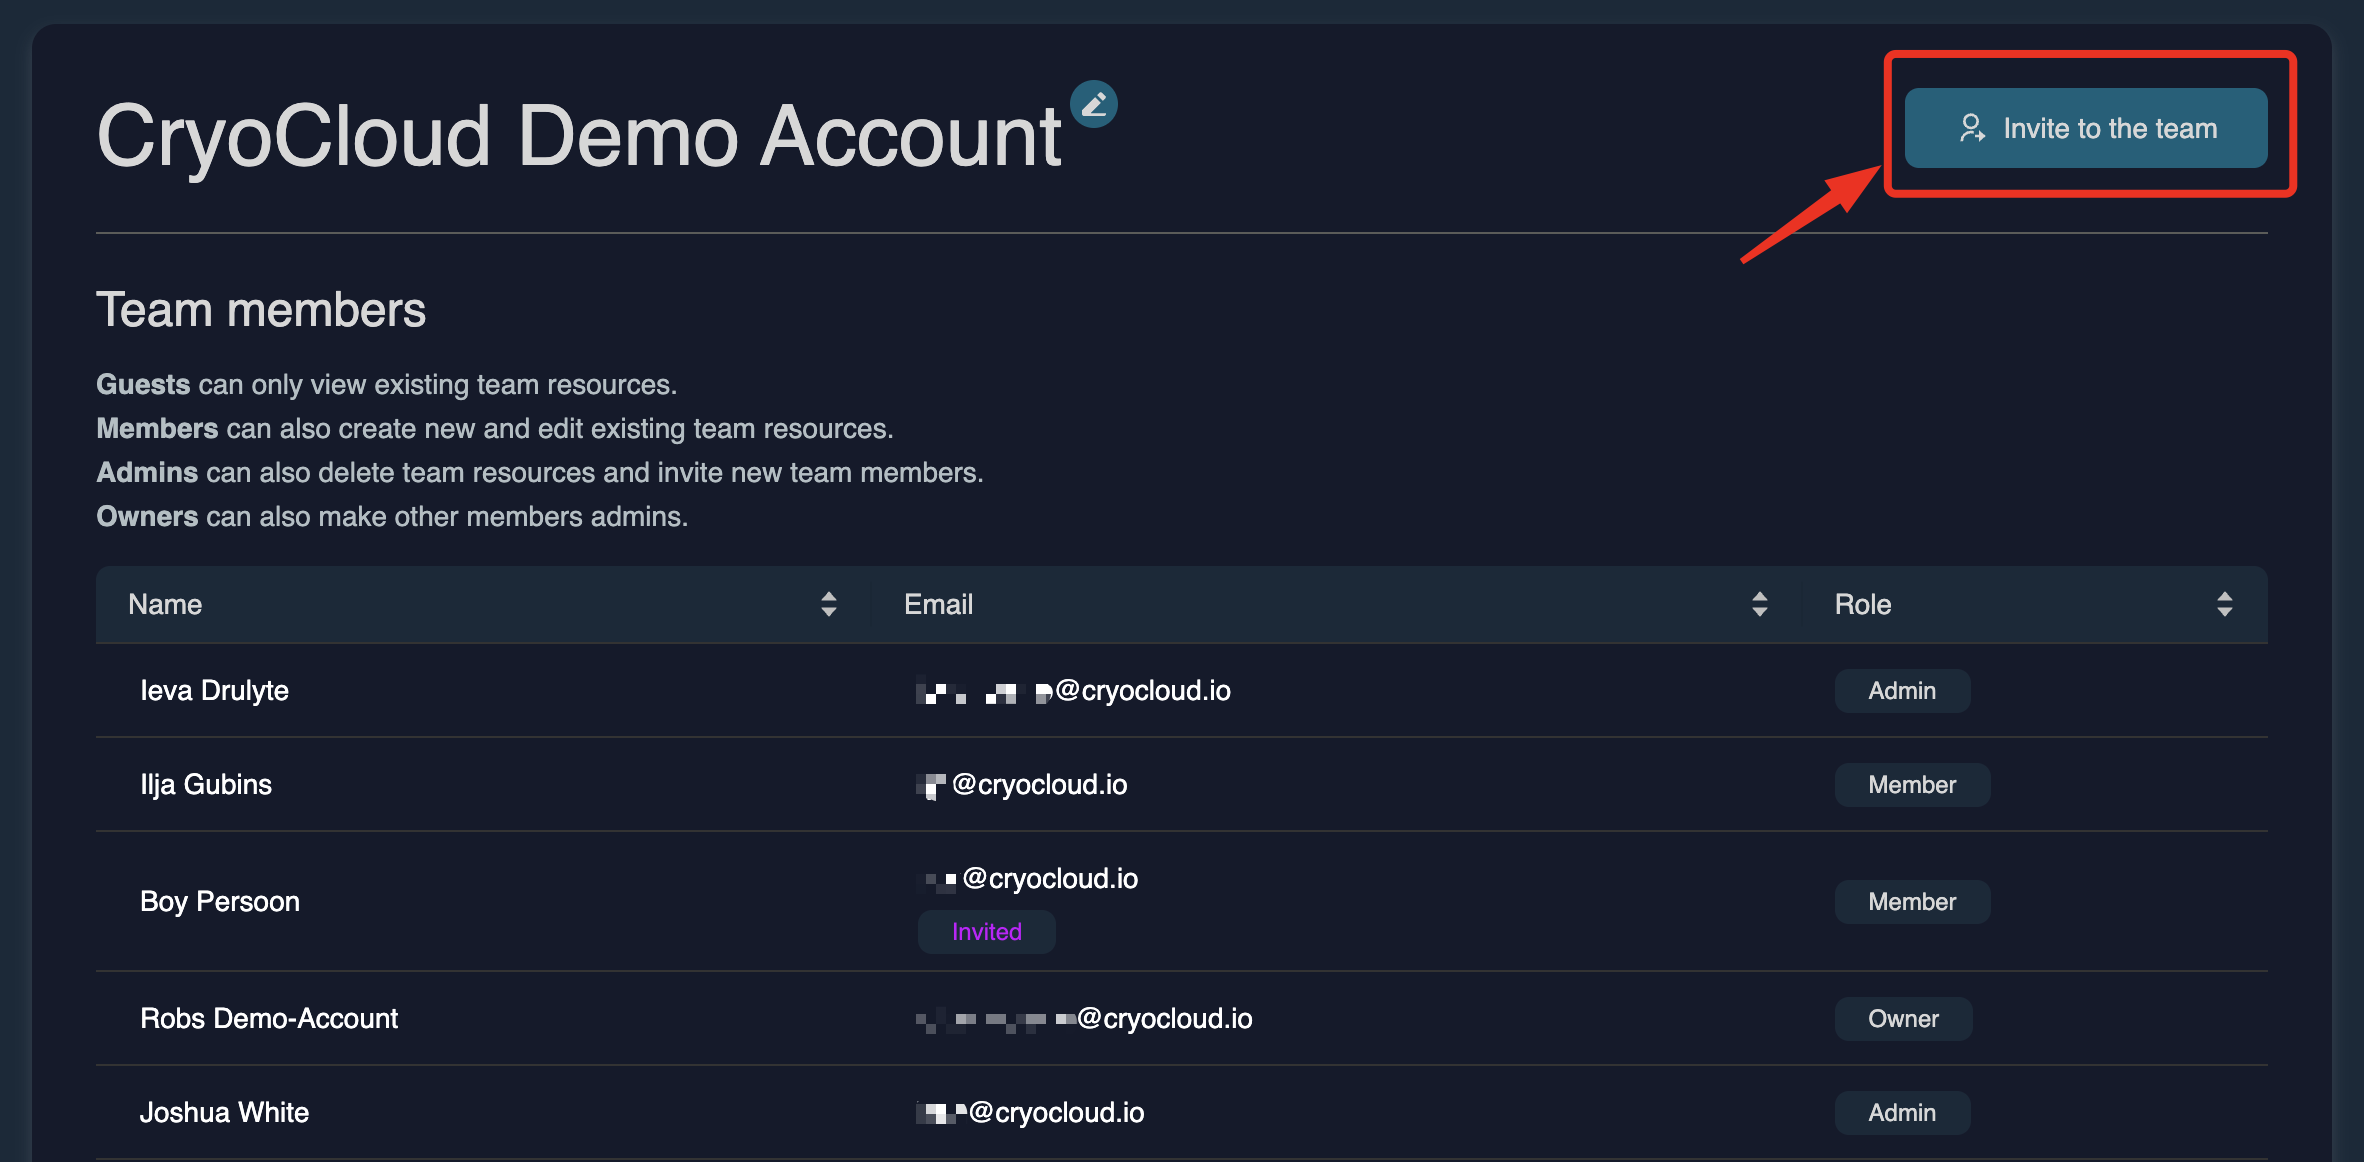Click the Invited status tag
2364x1162 pixels.
pyautogui.click(x=986, y=932)
